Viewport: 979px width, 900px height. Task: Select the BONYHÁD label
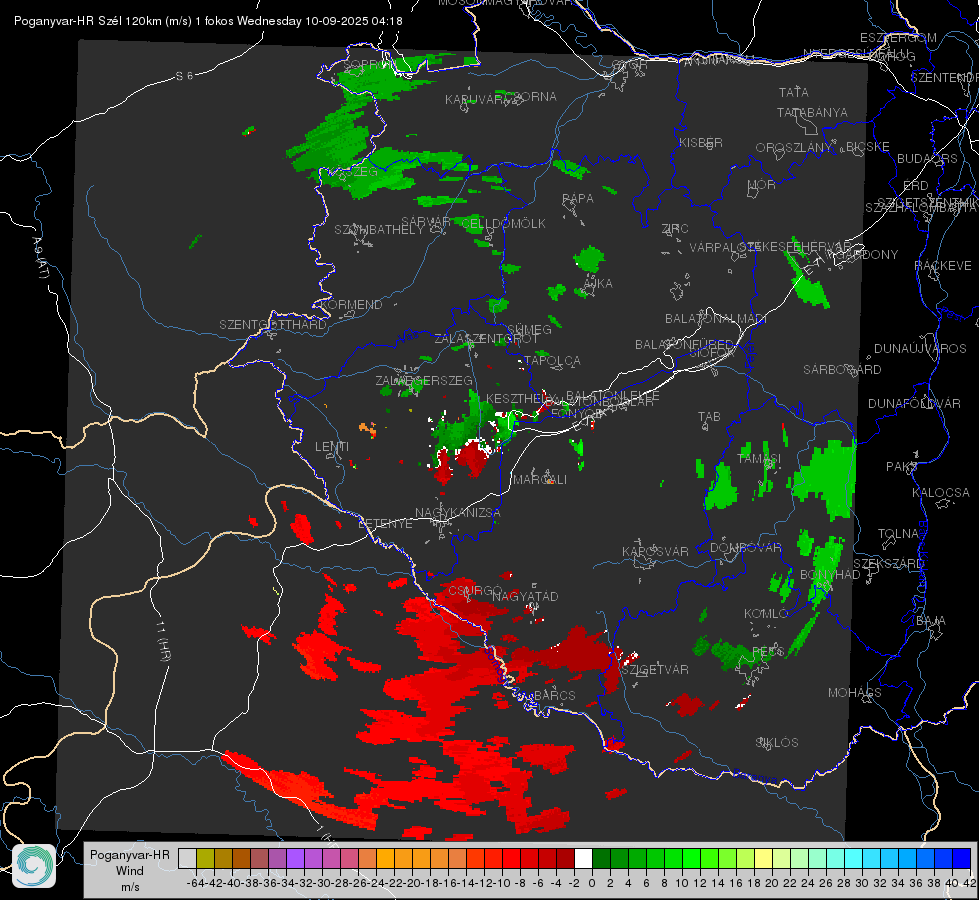coord(830,575)
